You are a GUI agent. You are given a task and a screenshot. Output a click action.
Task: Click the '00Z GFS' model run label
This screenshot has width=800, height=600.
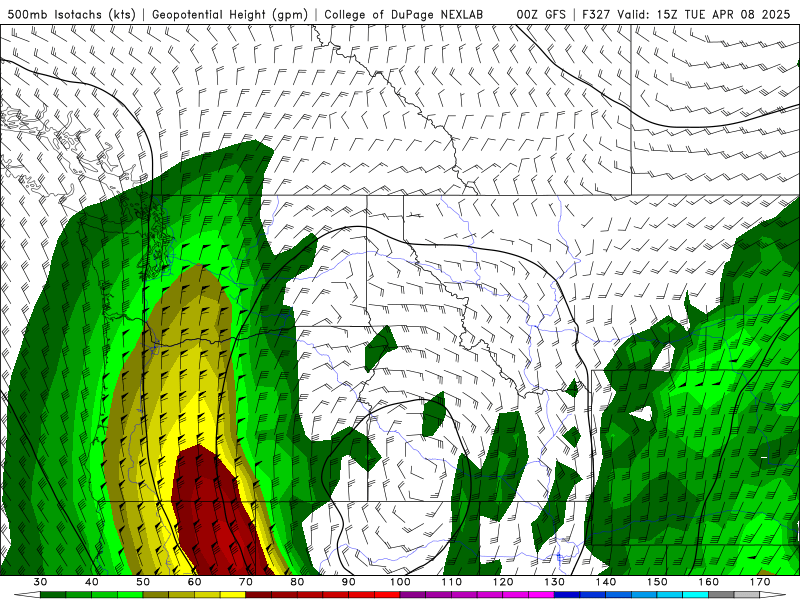click(541, 14)
